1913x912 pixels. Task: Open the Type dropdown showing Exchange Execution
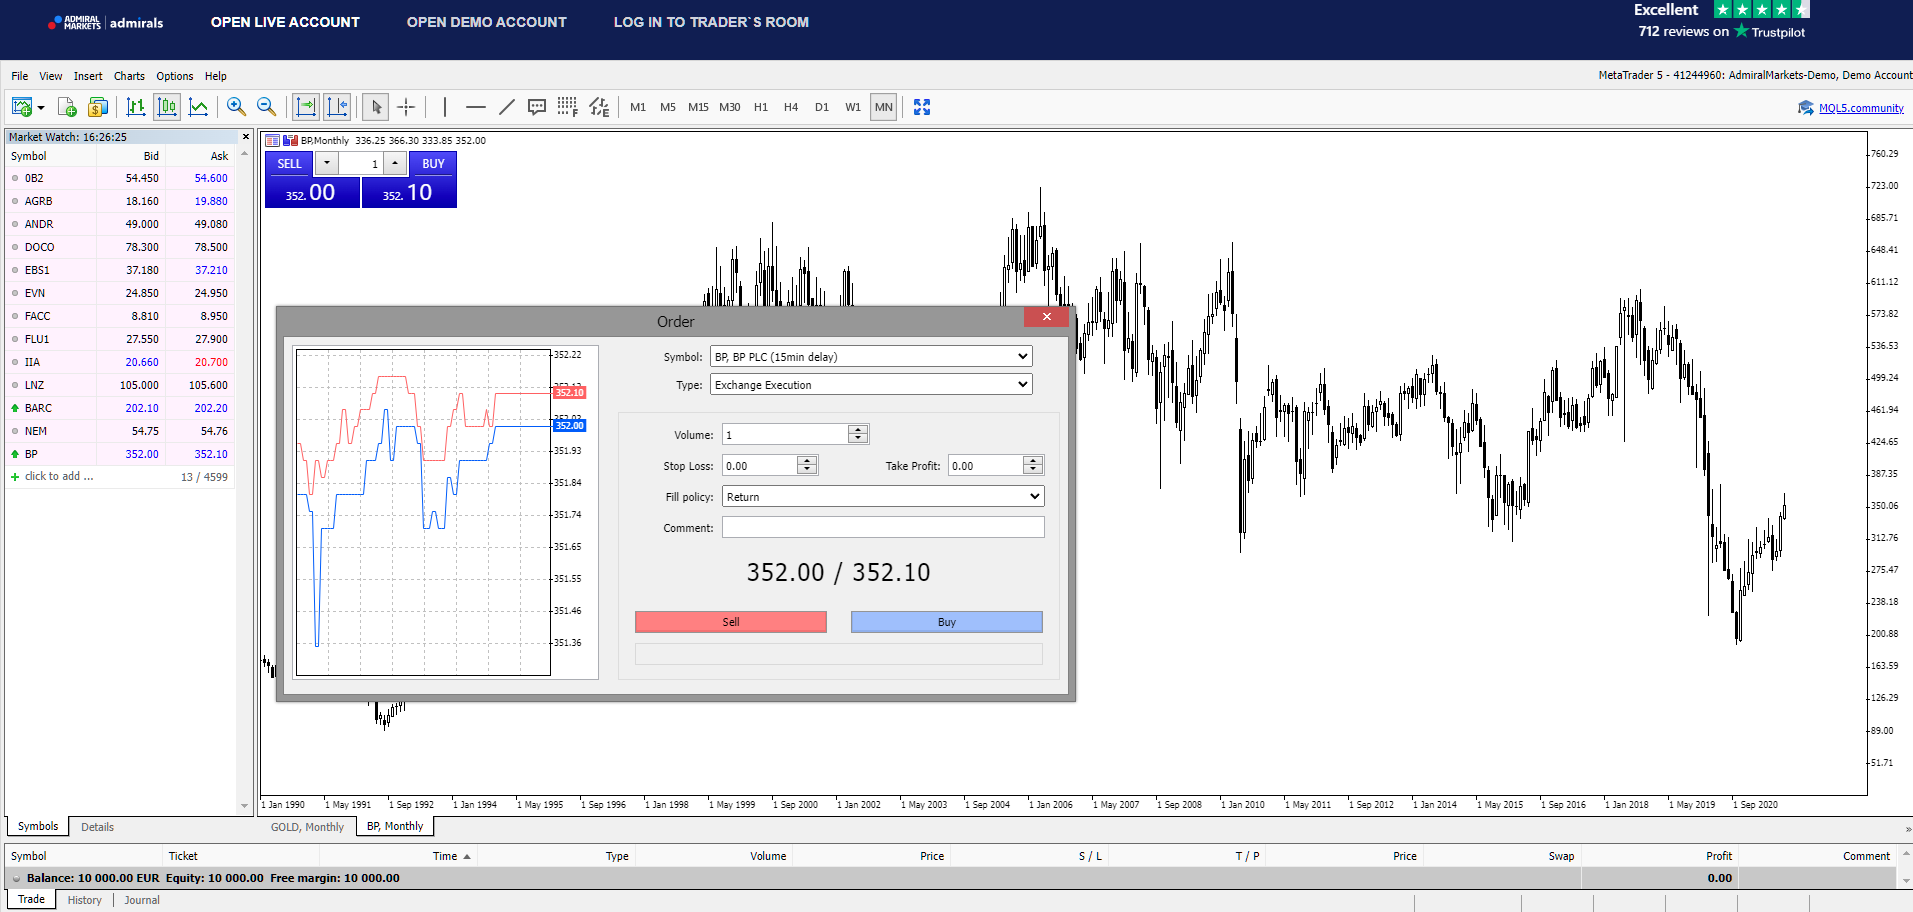pyautogui.click(x=871, y=385)
